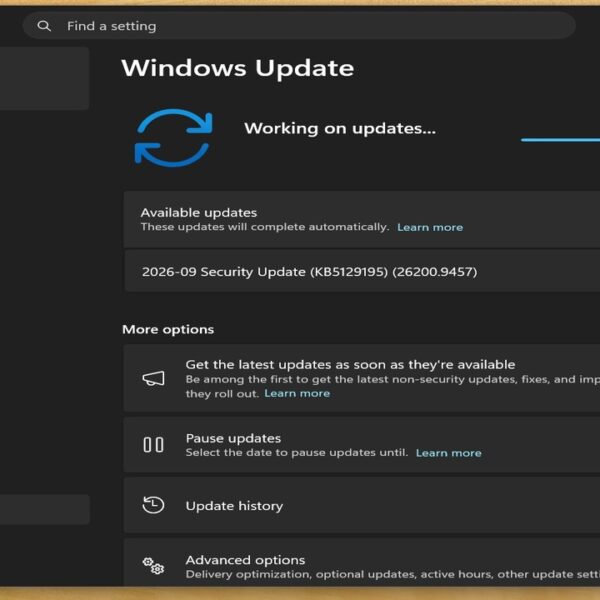Open Get the latest updates as soon option

pyautogui.click(x=362, y=378)
